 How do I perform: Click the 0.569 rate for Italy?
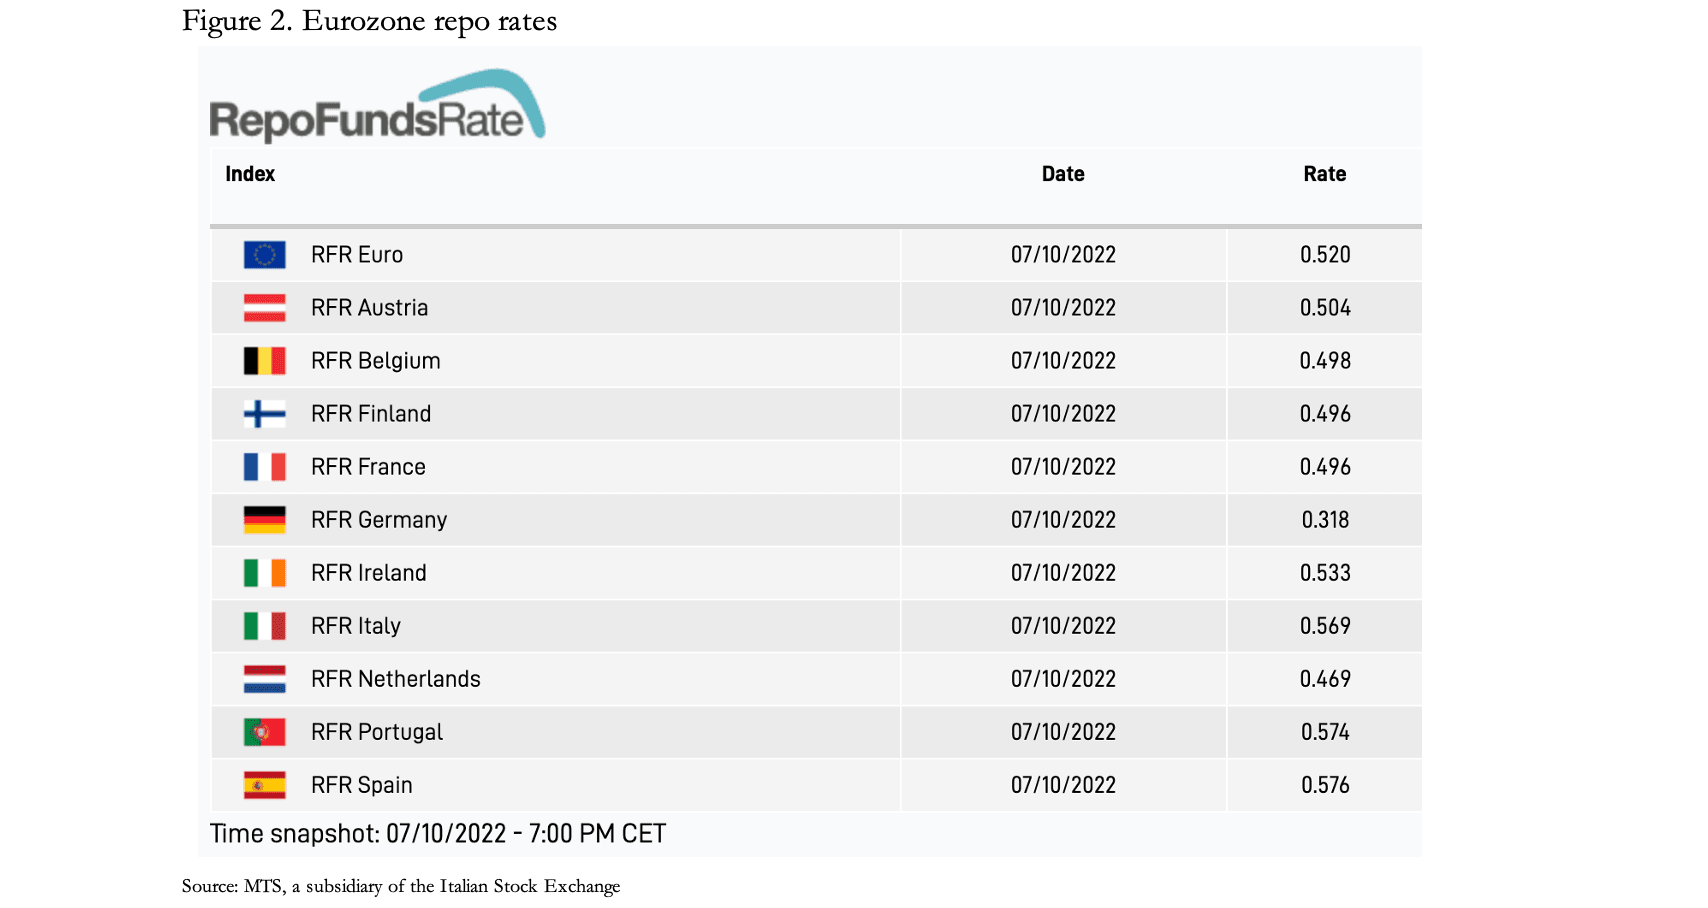coord(1325,626)
